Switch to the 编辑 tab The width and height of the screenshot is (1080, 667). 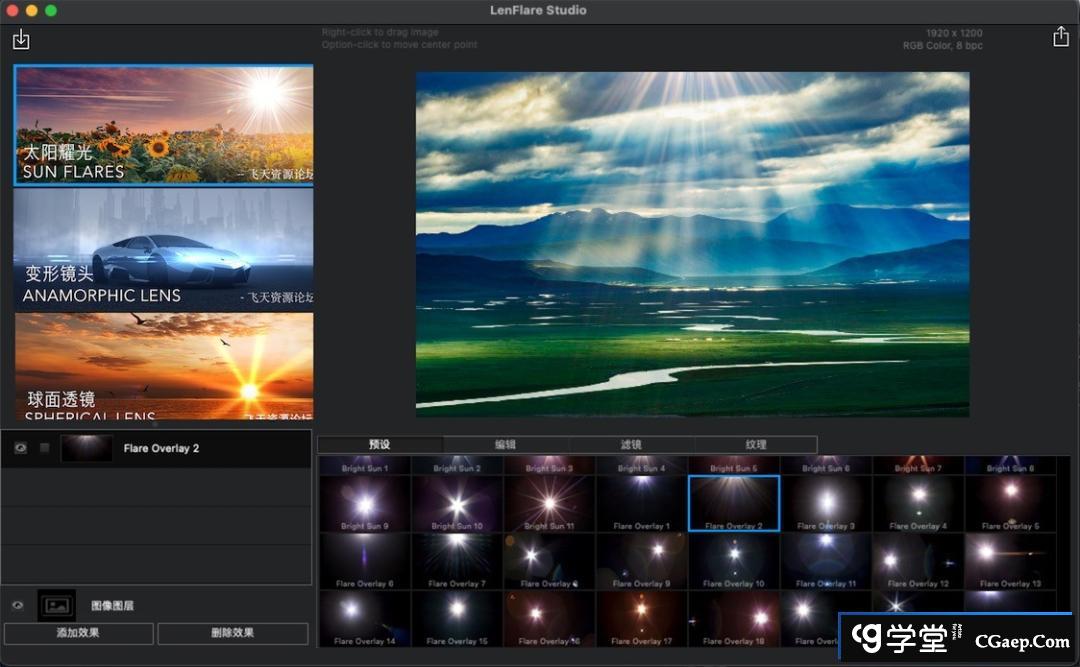coord(505,445)
